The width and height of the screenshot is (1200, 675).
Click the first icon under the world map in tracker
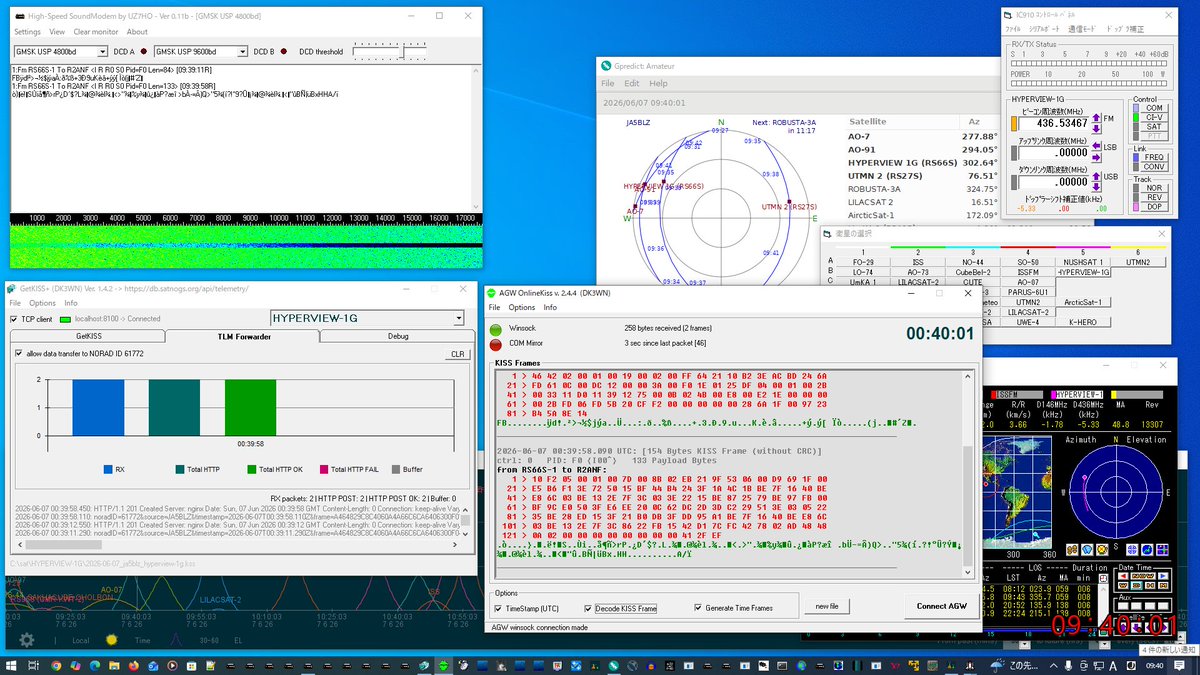point(1072,550)
